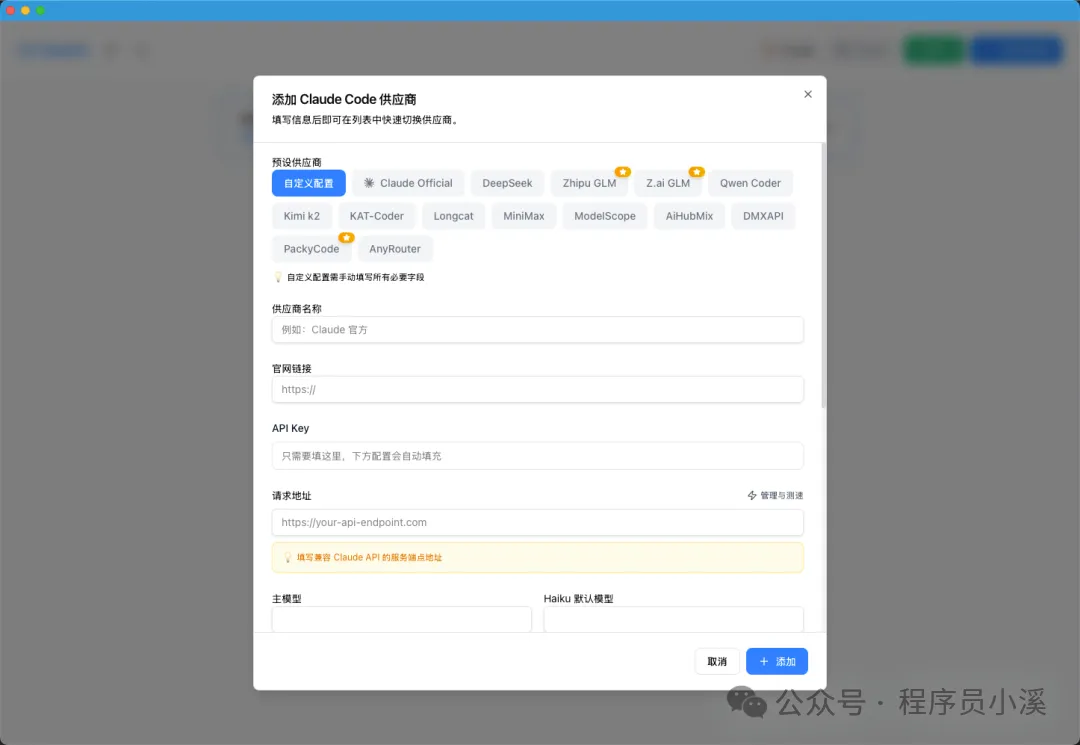The image size is (1080, 745).
Task: Choose the AnyRouter preset
Action: point(395,249)
